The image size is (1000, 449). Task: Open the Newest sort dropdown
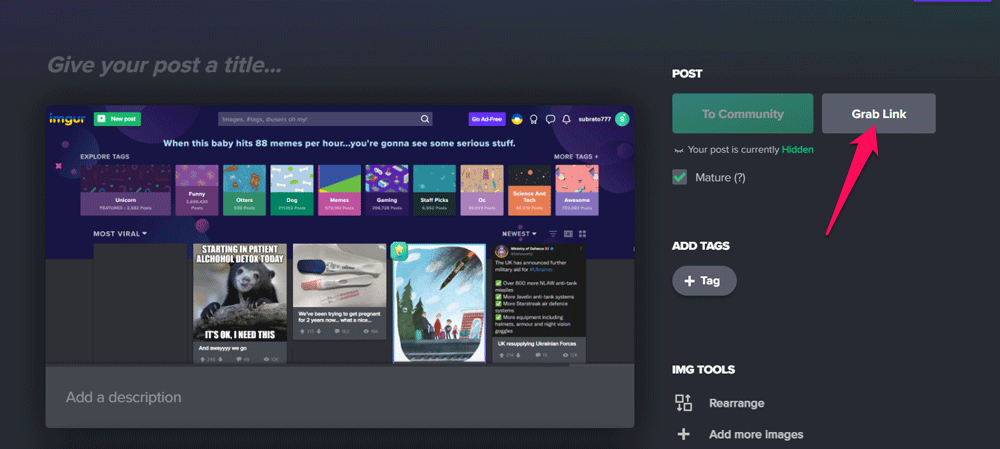(x=520, y=234)
